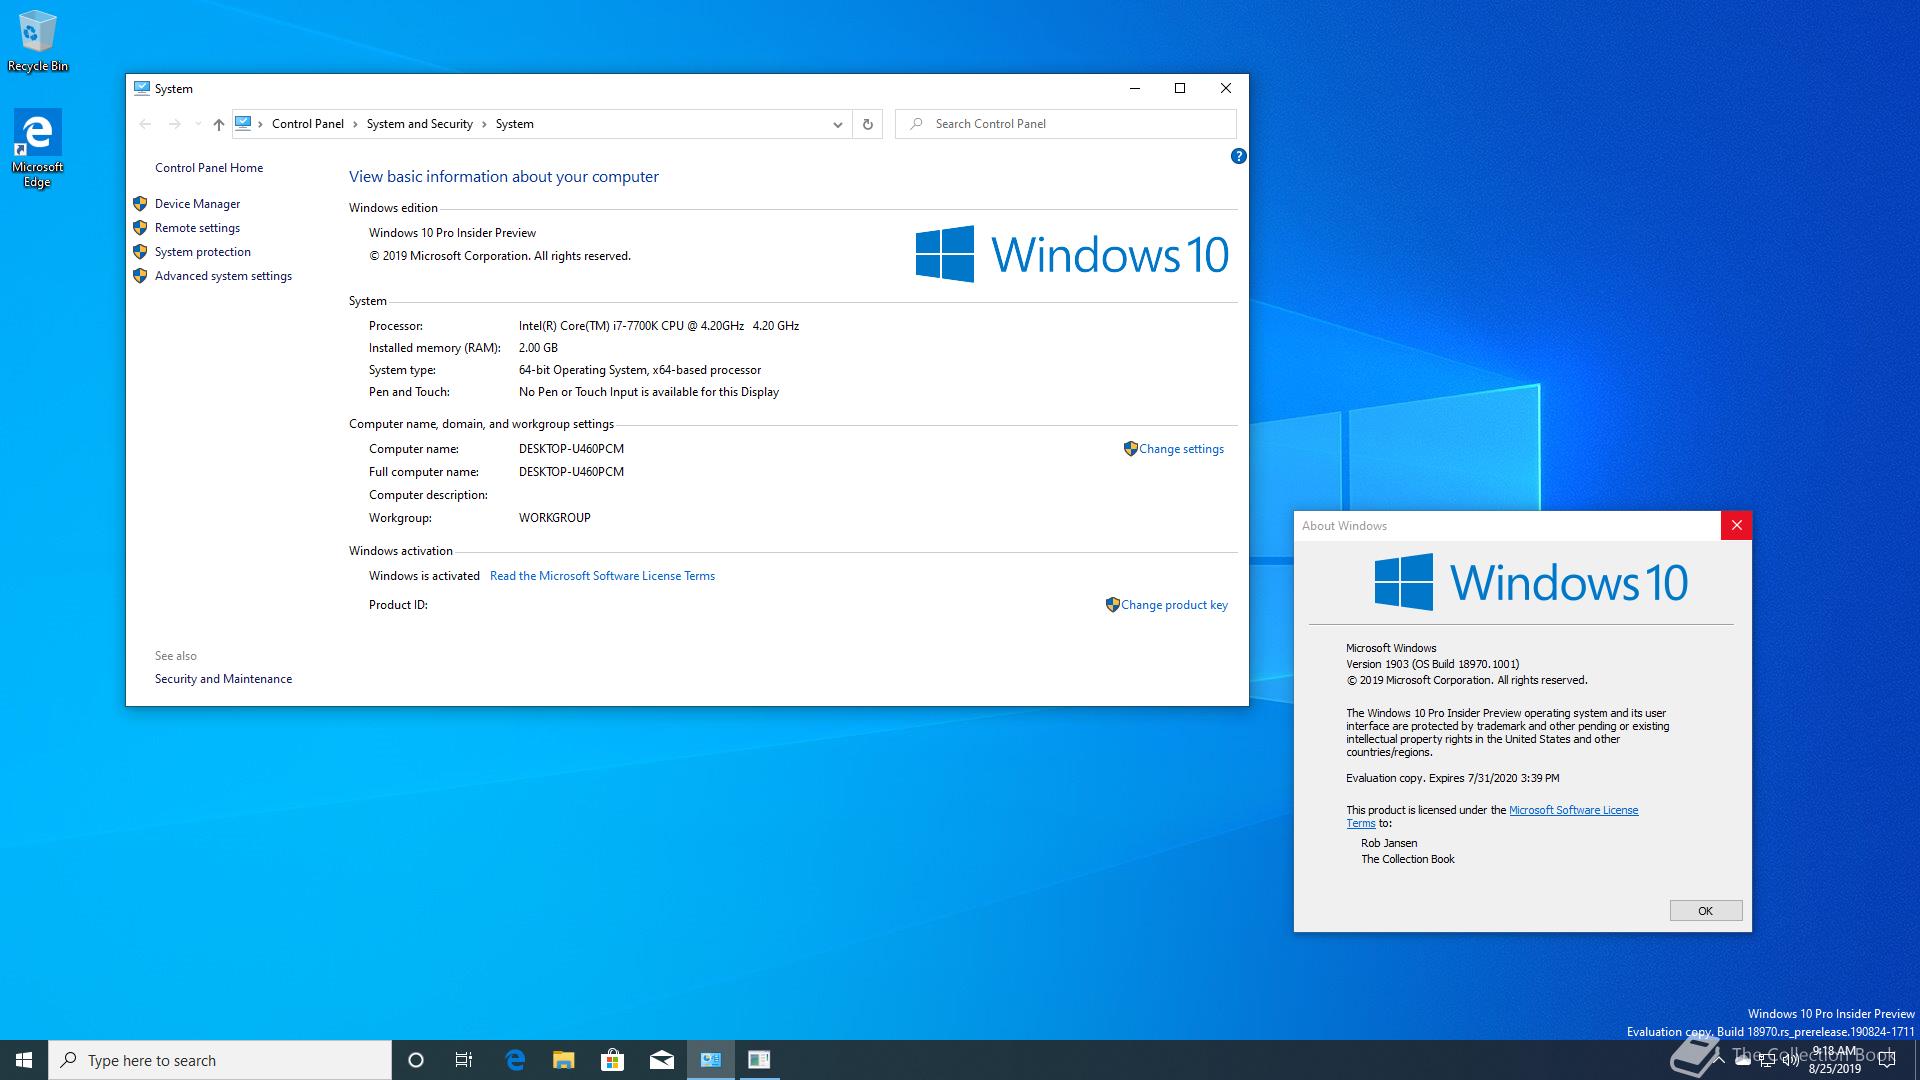Read the Microsoft Software License Terms

point(602,576)
